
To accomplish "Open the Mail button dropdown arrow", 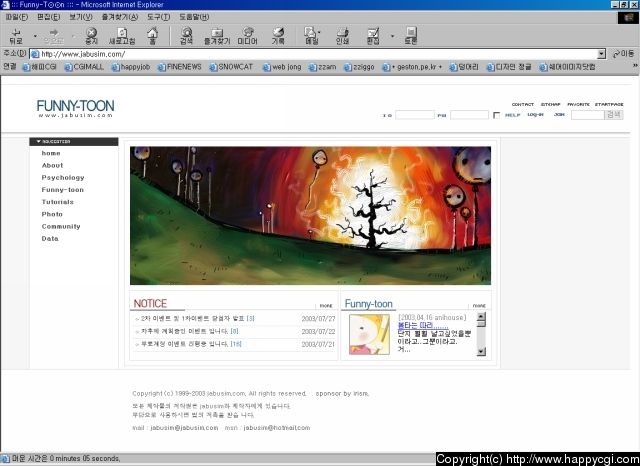I will (x=320, y=32).
